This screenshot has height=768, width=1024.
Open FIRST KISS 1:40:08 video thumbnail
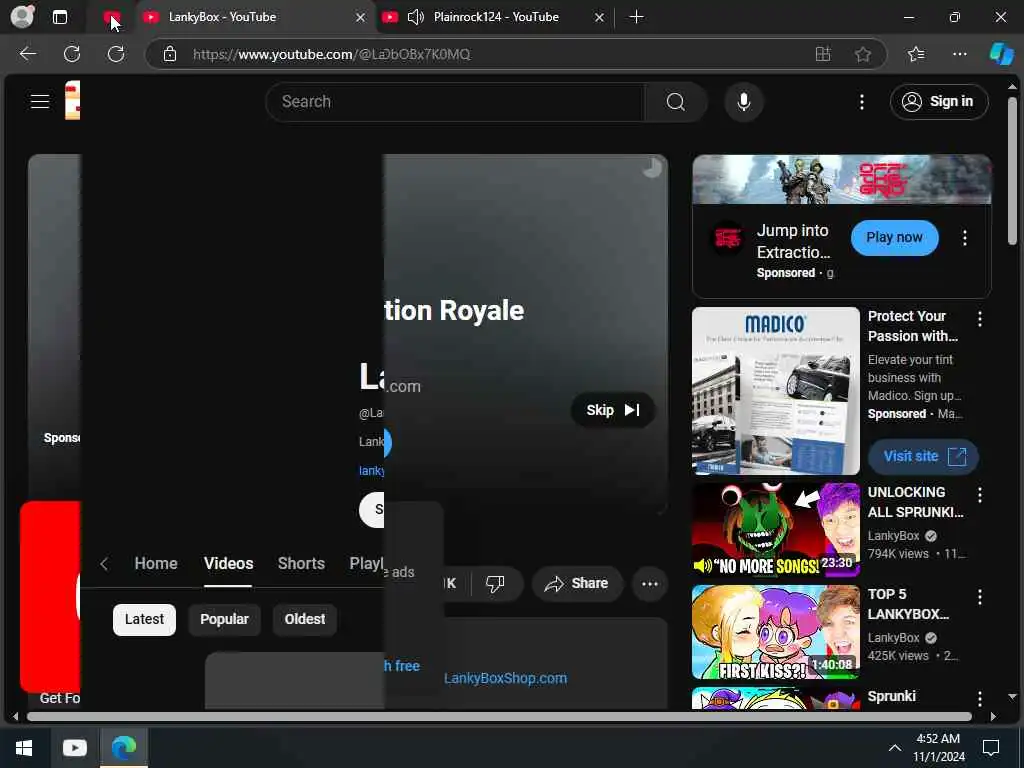776,632
